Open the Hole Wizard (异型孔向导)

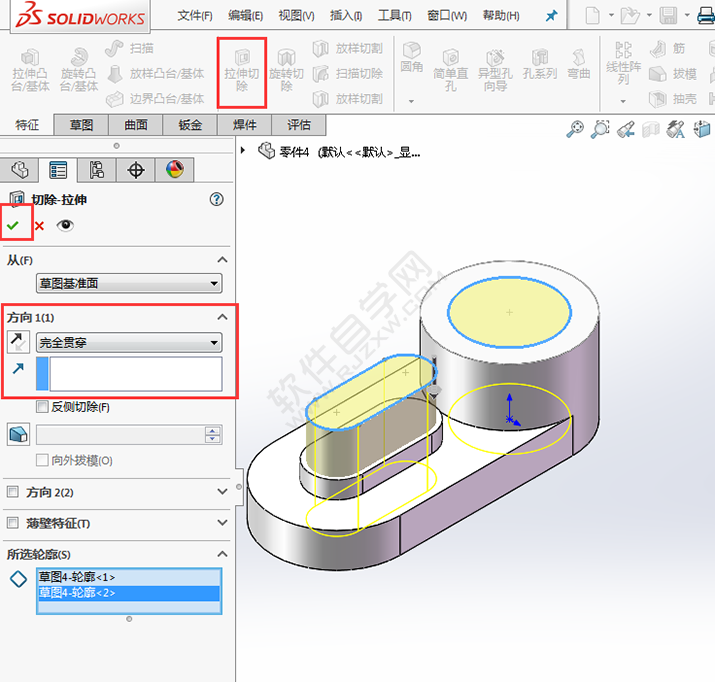coord(495,71)
